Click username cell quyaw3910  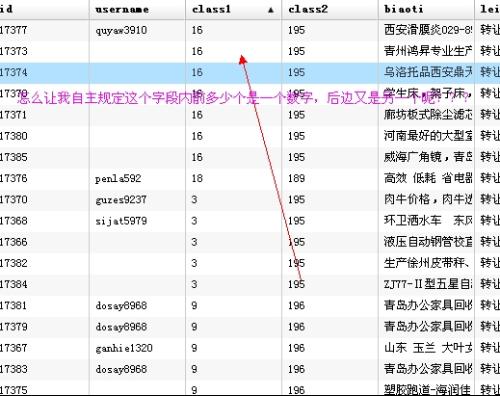pos(121,31)
